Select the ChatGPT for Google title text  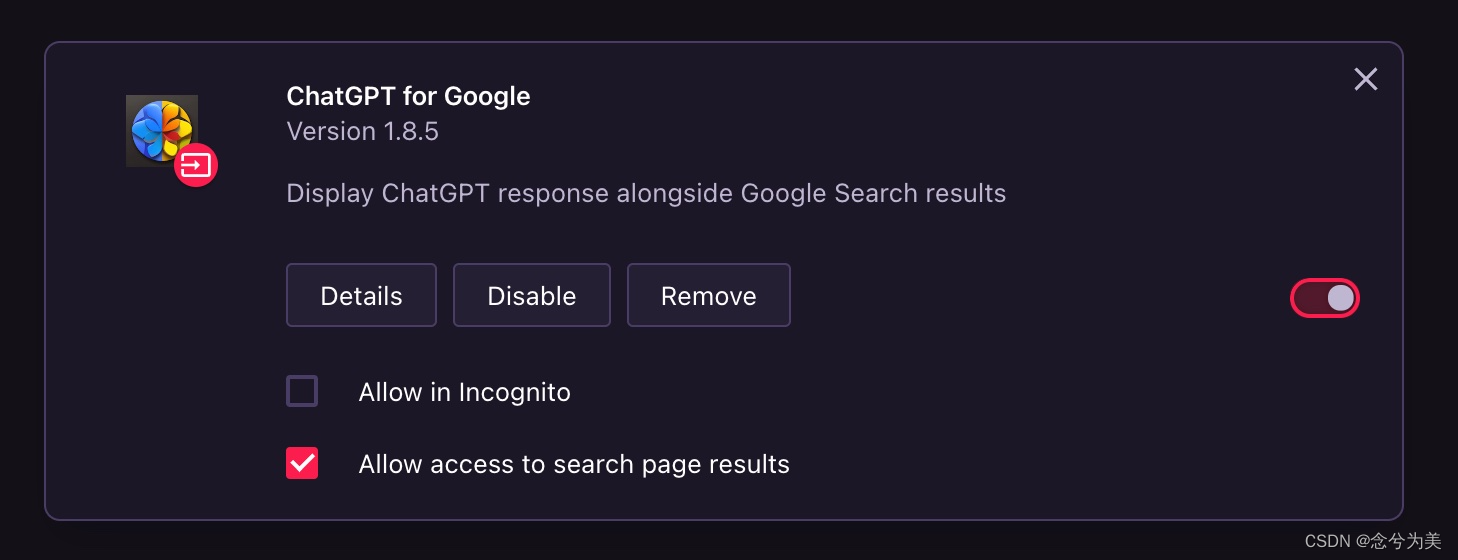point(408,96)
